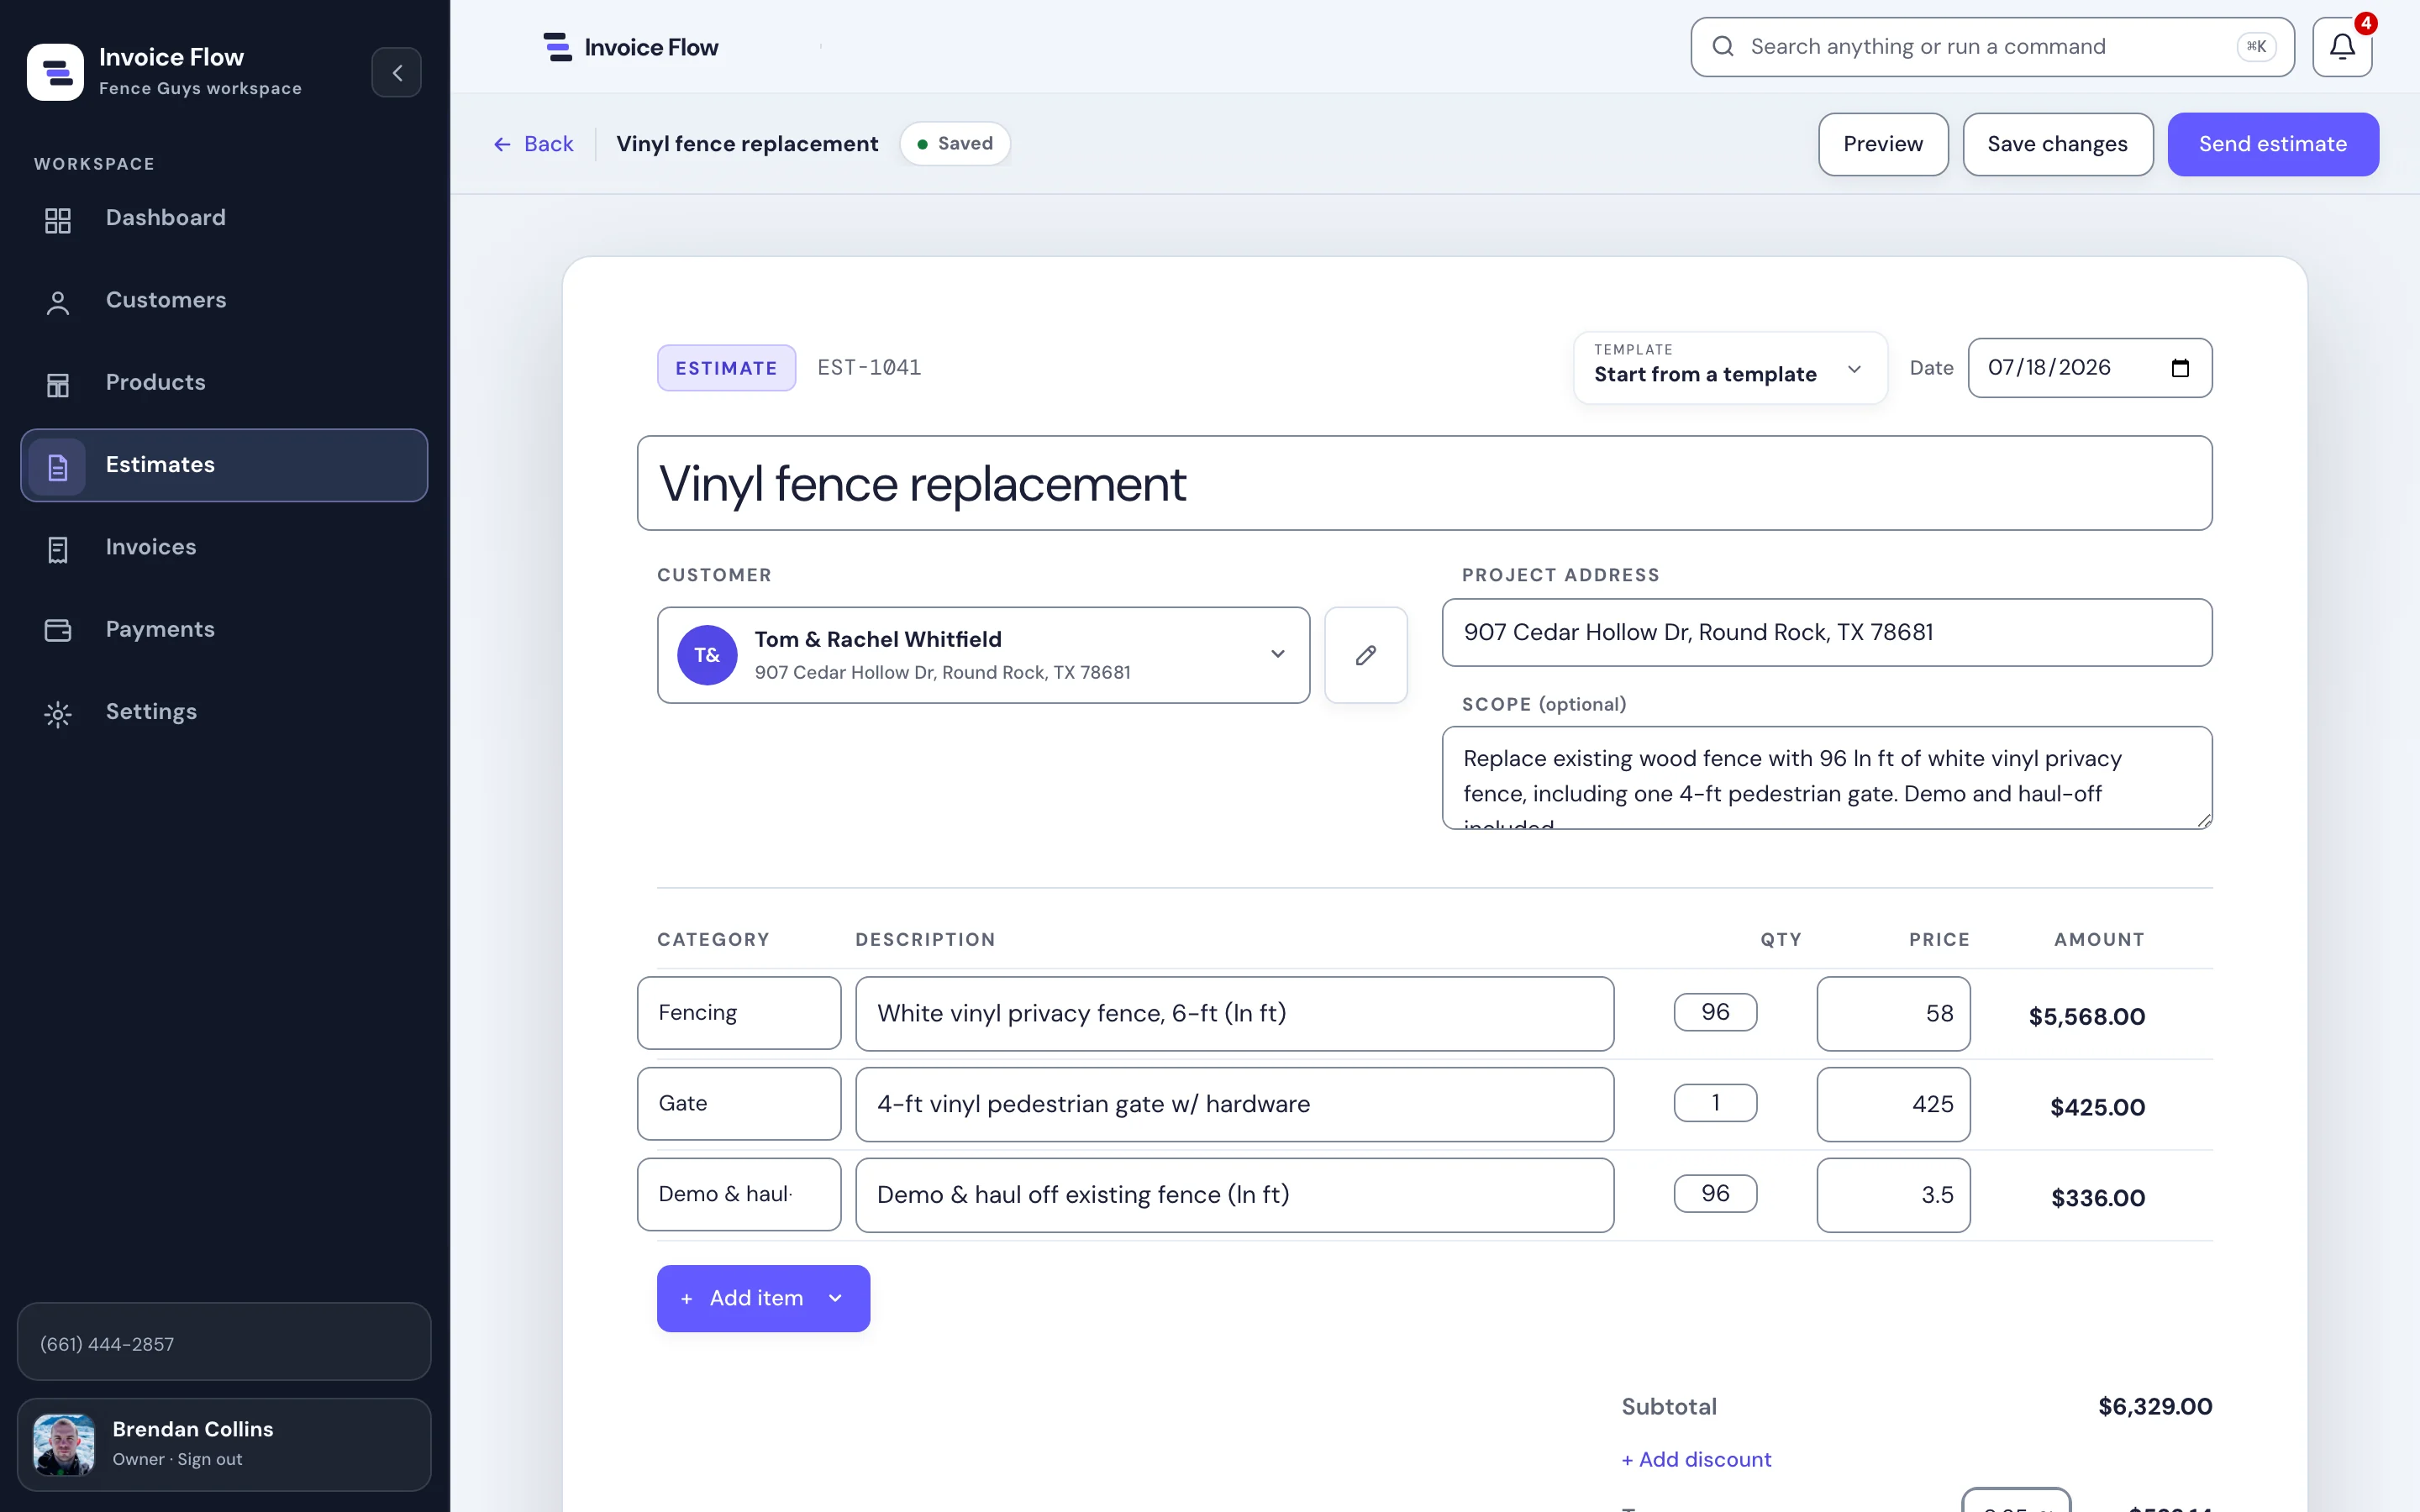Edit Demo & haul off existing fence description

click(1234, 1194)
